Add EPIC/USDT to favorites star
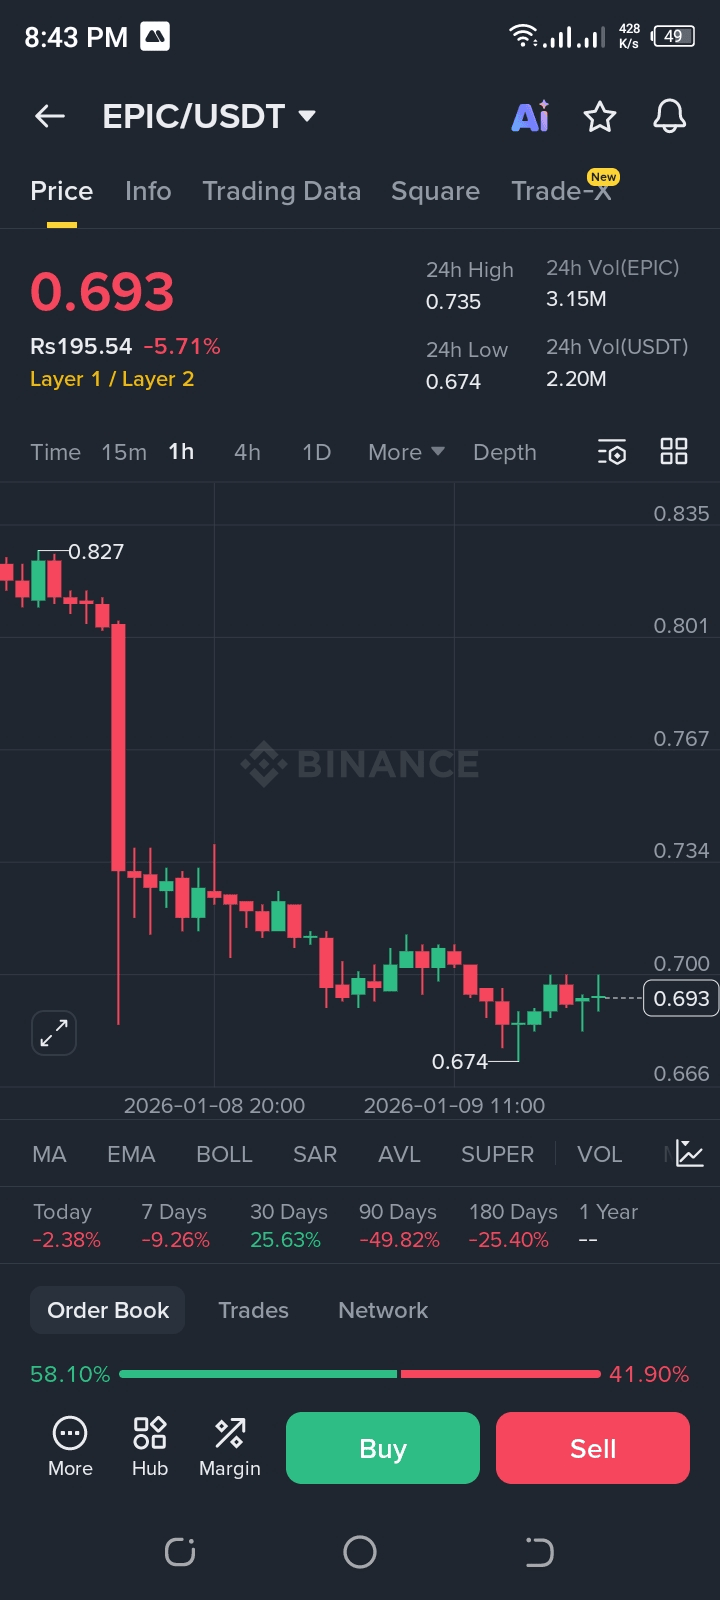Image resolution: width=720 pixels, height=1600 pixels. 600,117
